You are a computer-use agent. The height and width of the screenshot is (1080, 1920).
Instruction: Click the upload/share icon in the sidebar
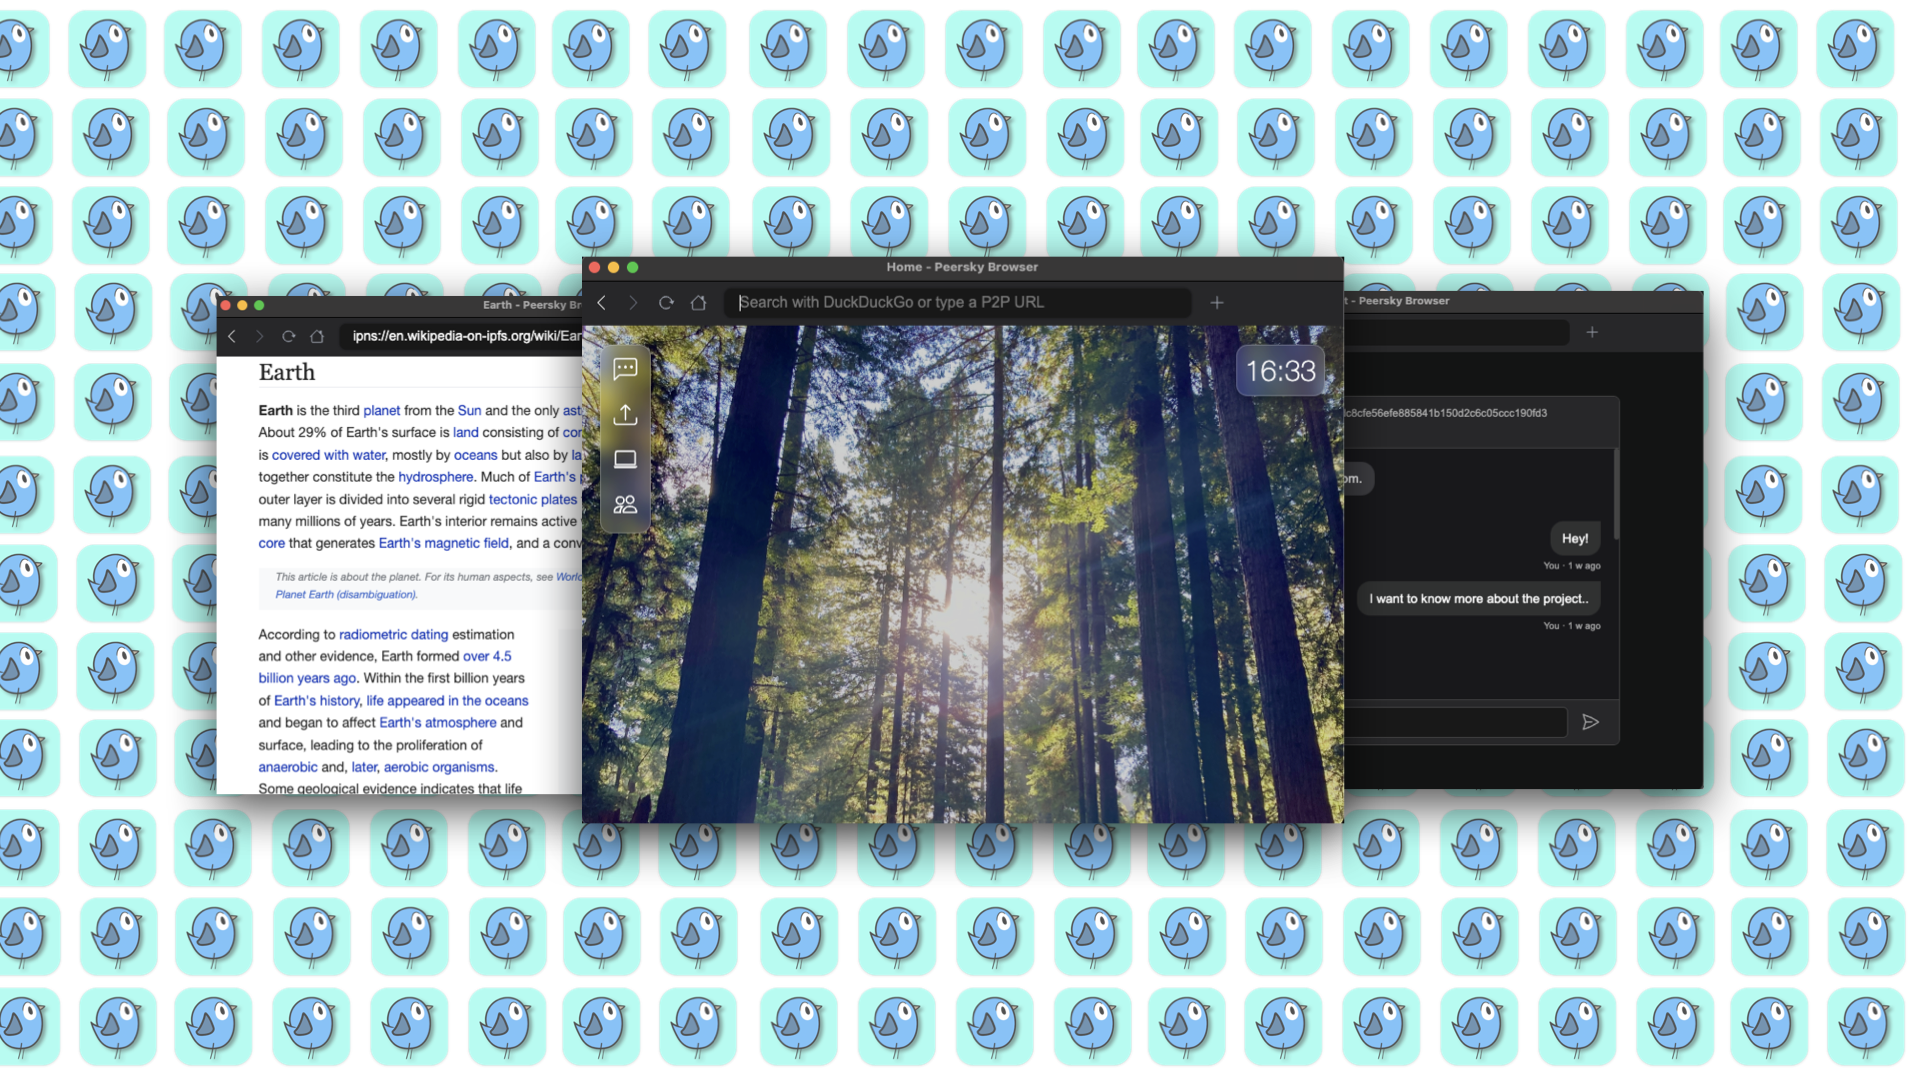pyautogui.click(x=625, y=414)
